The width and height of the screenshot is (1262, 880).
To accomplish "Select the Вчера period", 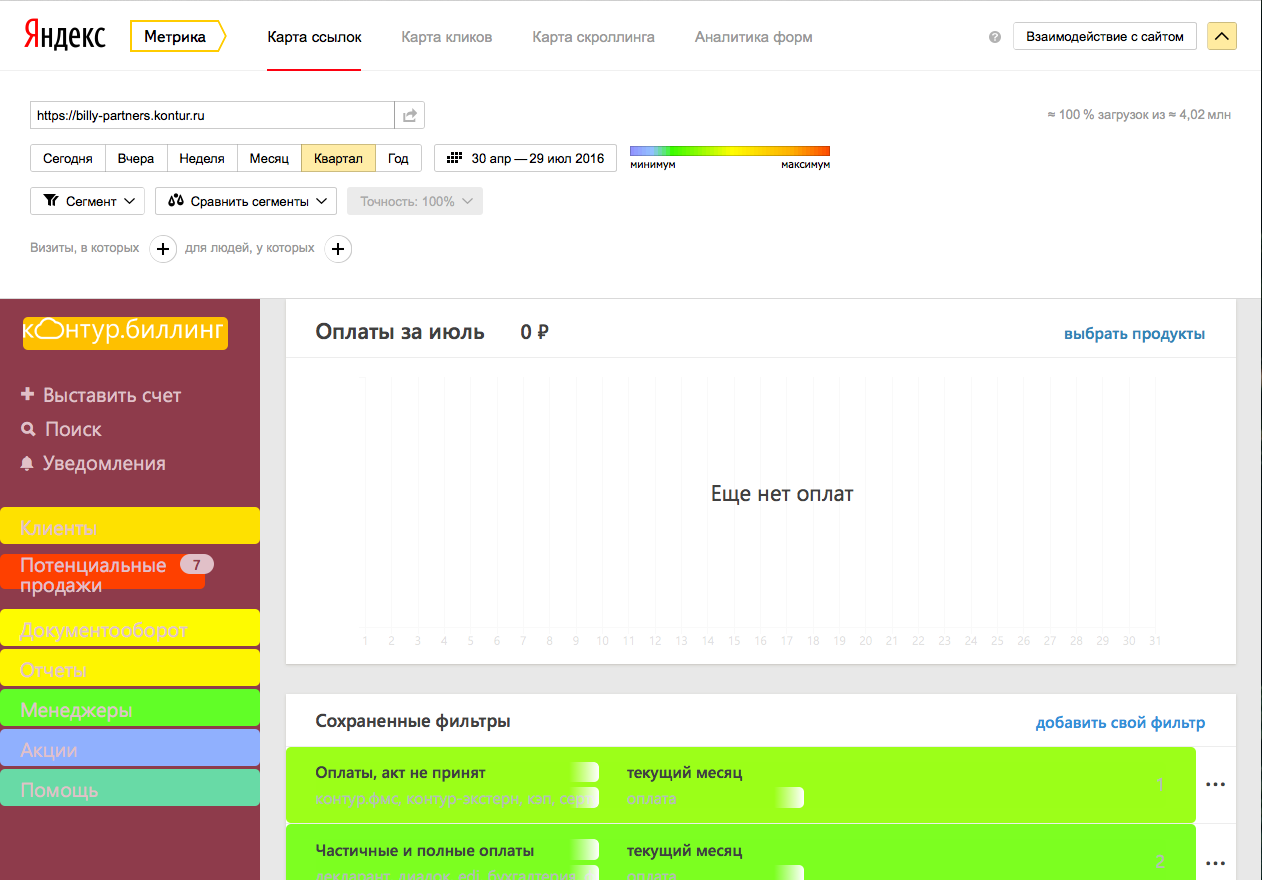I will point(136,158).
